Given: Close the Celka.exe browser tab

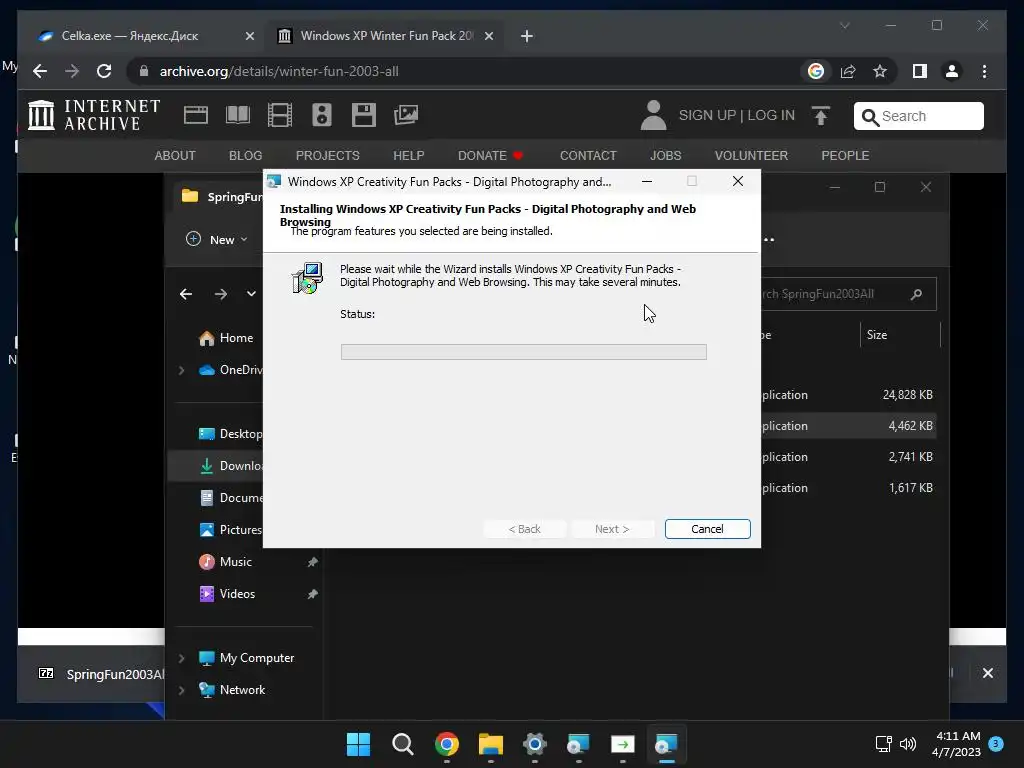Looking at the screenshot, I should point(249,37).
